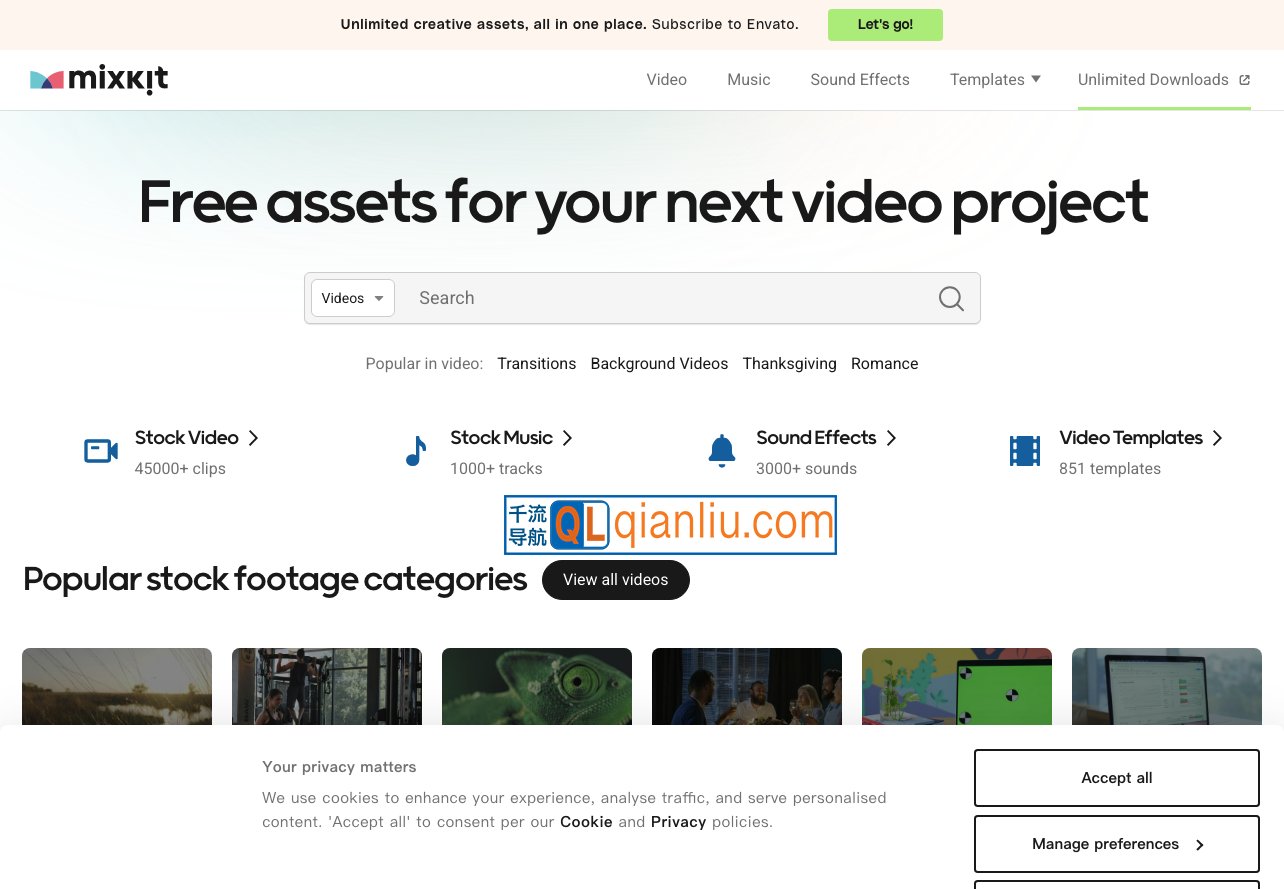Expand the Templates navigation menu
This screenshot has height=889, width=1284.
995,80
